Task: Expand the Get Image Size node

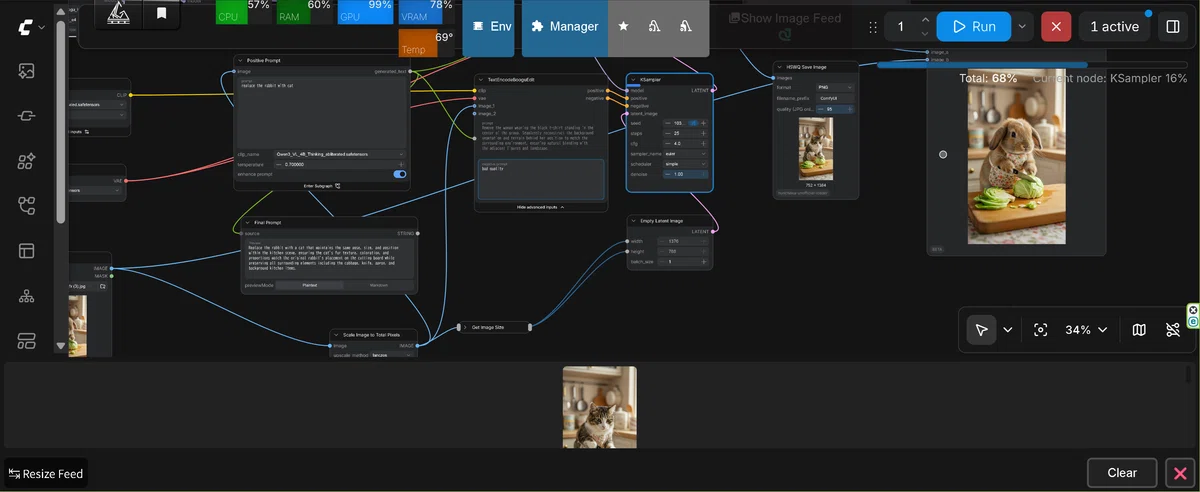Action: click(x=465, y=327)
